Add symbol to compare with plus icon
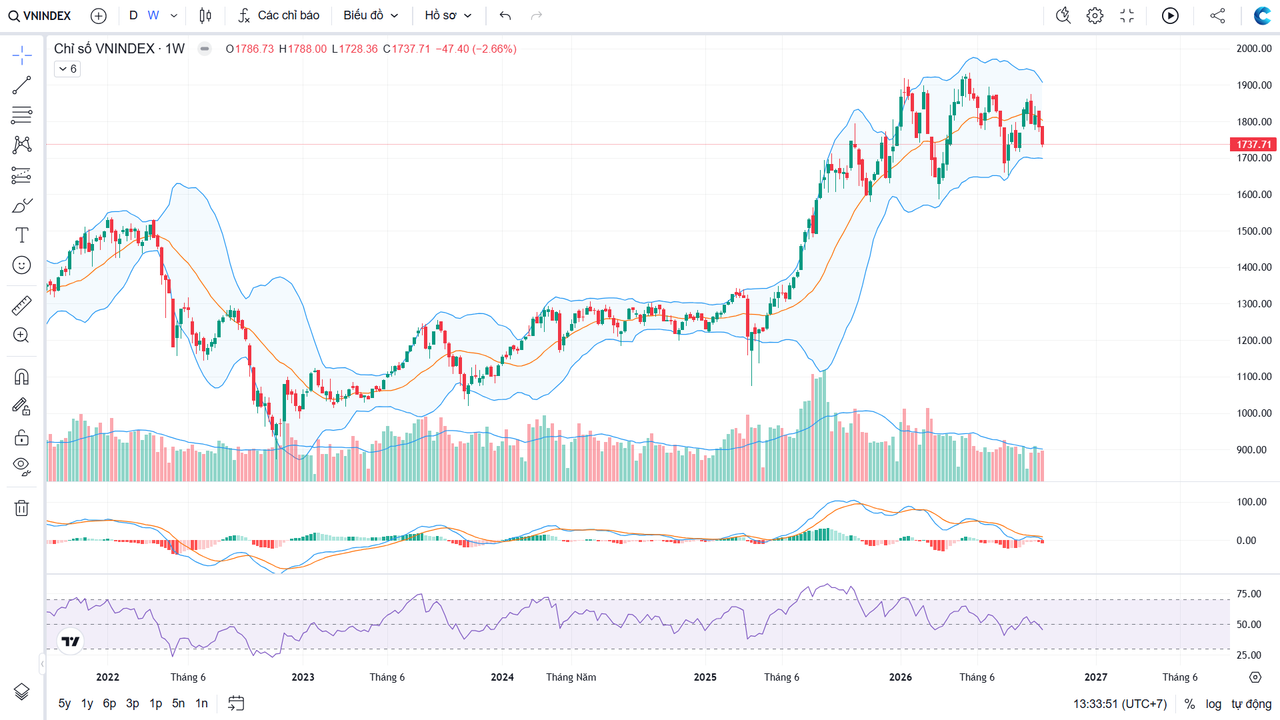1280x720 pixels. click(98, 16)
